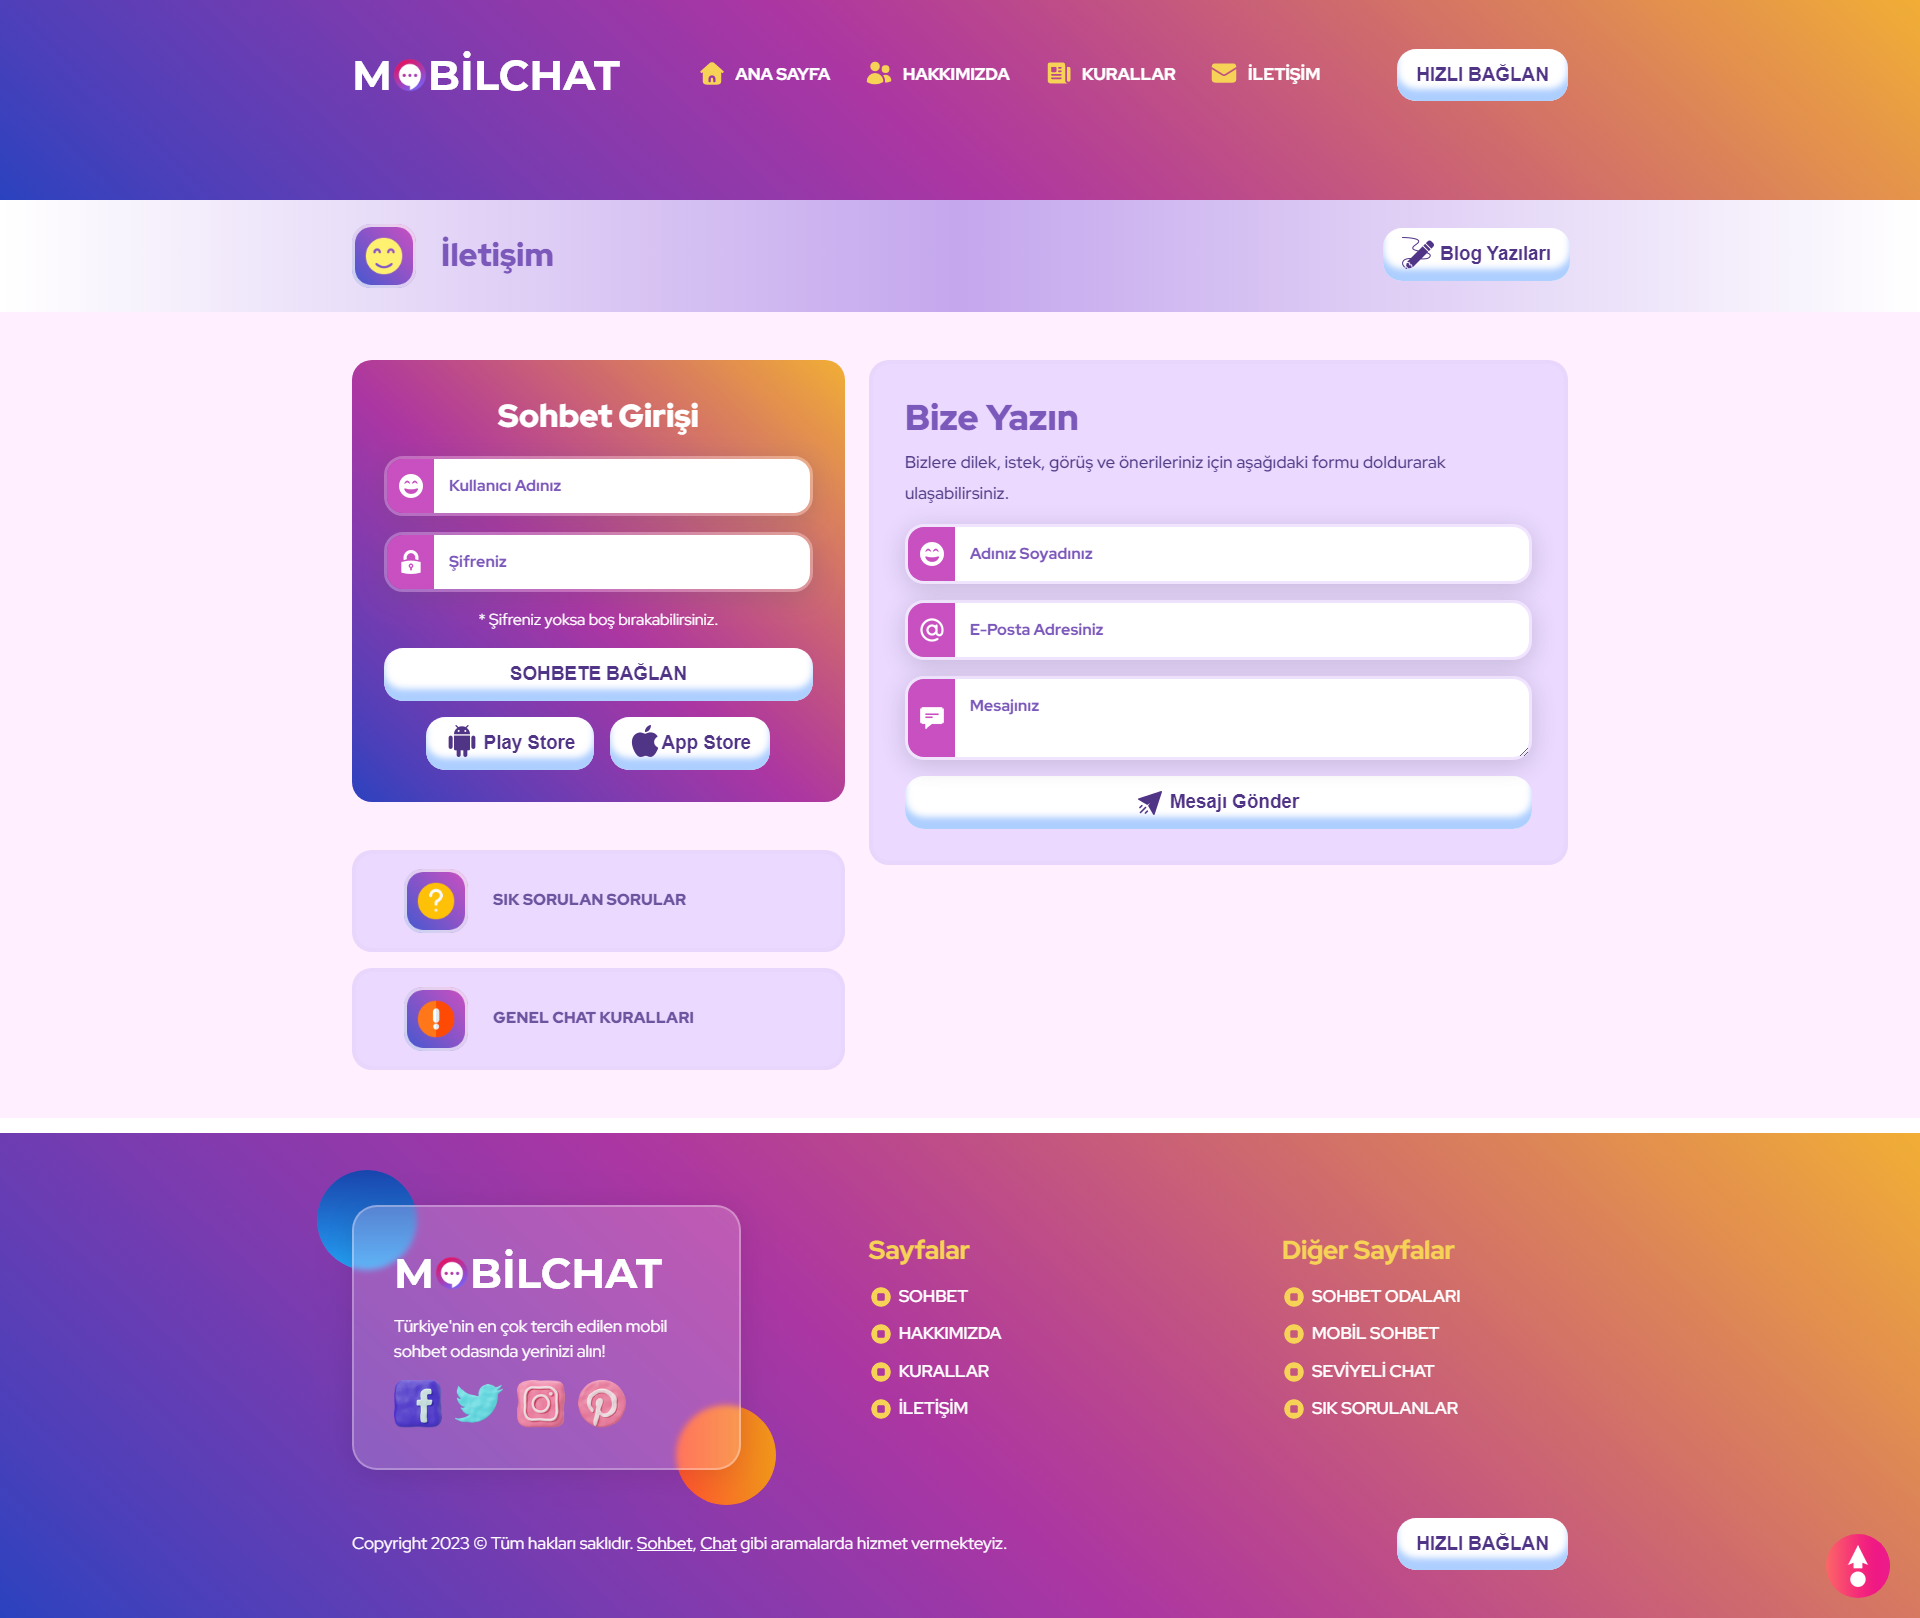Screen dimensions: 1920x1618
Task: Click Mesajı Gönder send button
Action: click(1217, 801)
